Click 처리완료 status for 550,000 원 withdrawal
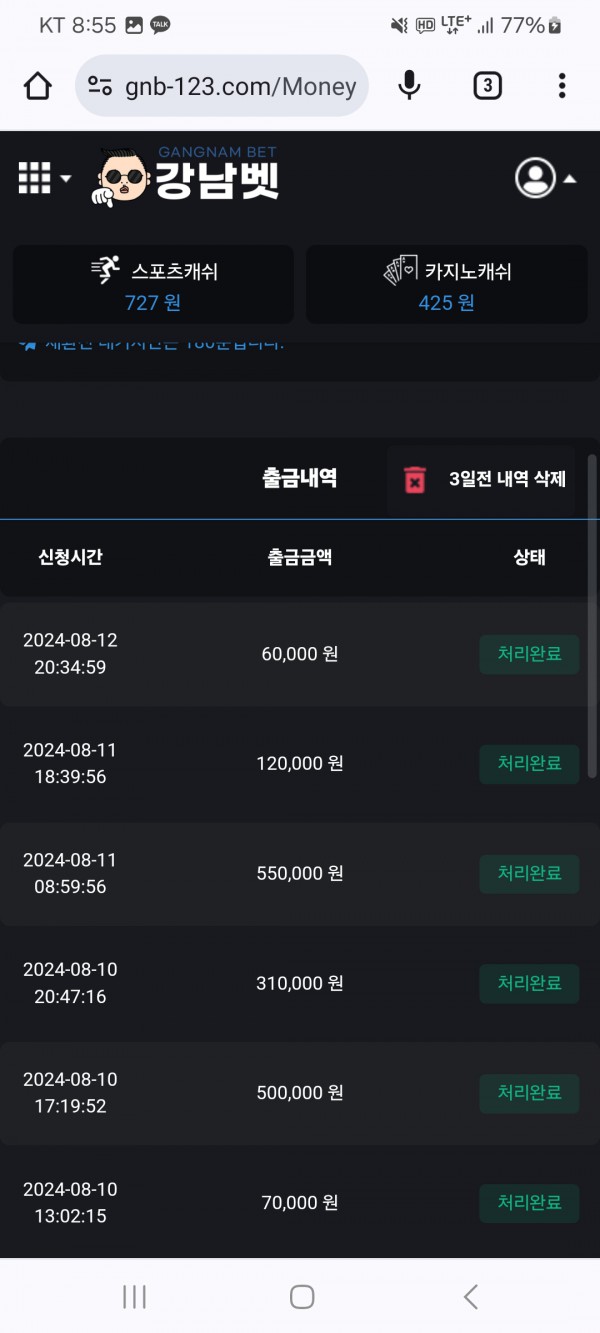600x1333 pixels. pos(529,874)
